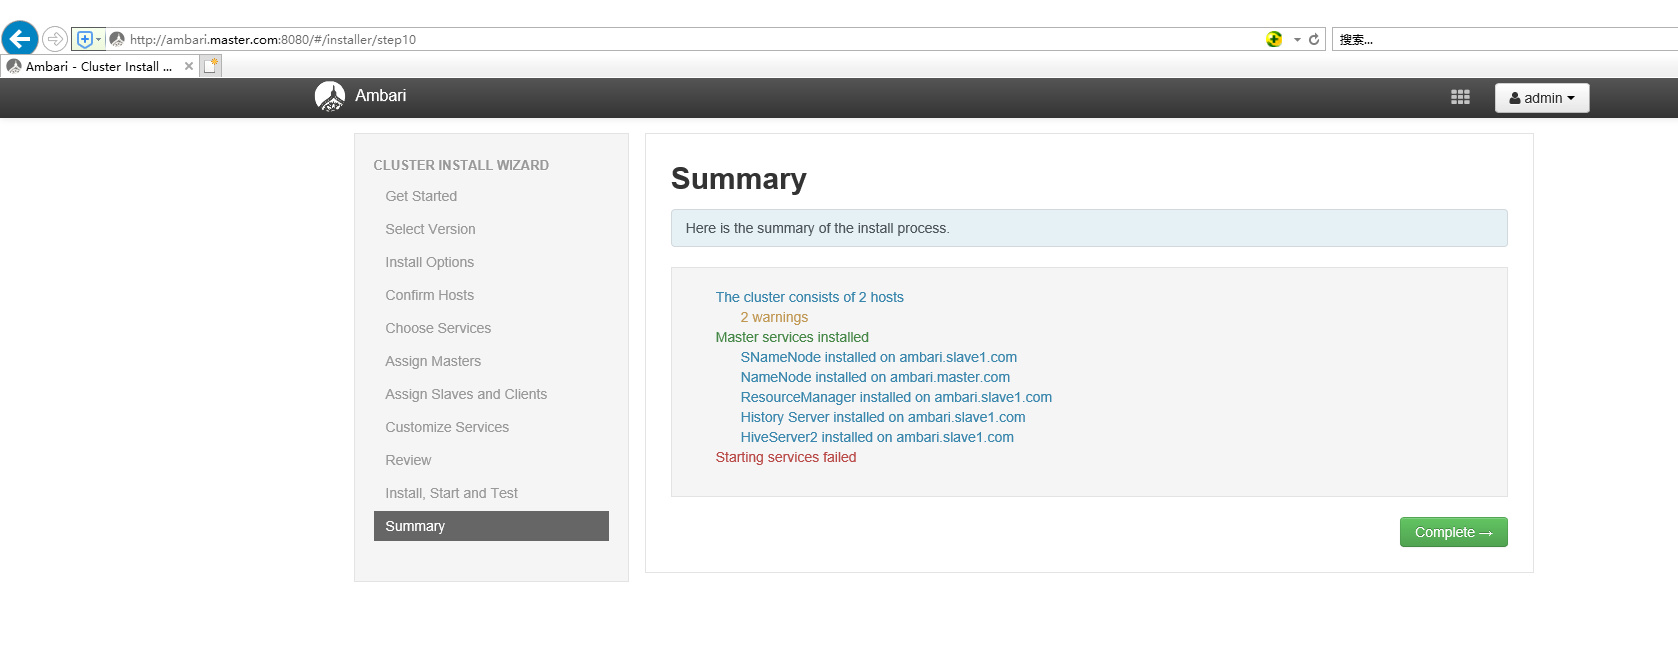
Task: Click the SNameNode installed on ambari.slave1.com line
Action: (x=878, y=357)
